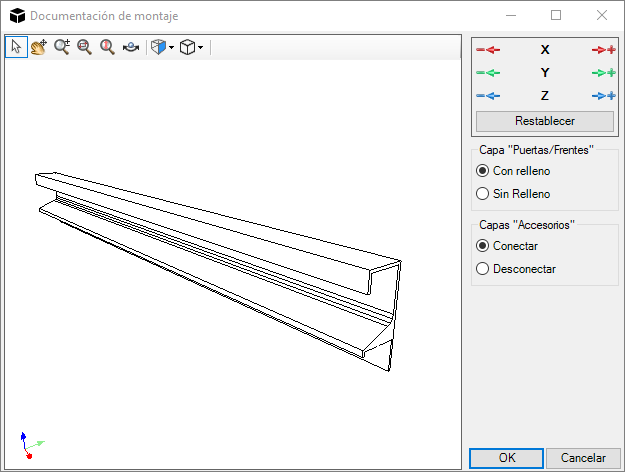Choose the Desconectar accessories option
Image resolution: width=625 pixels, height=472 pixels.
[x=516, y=269]
